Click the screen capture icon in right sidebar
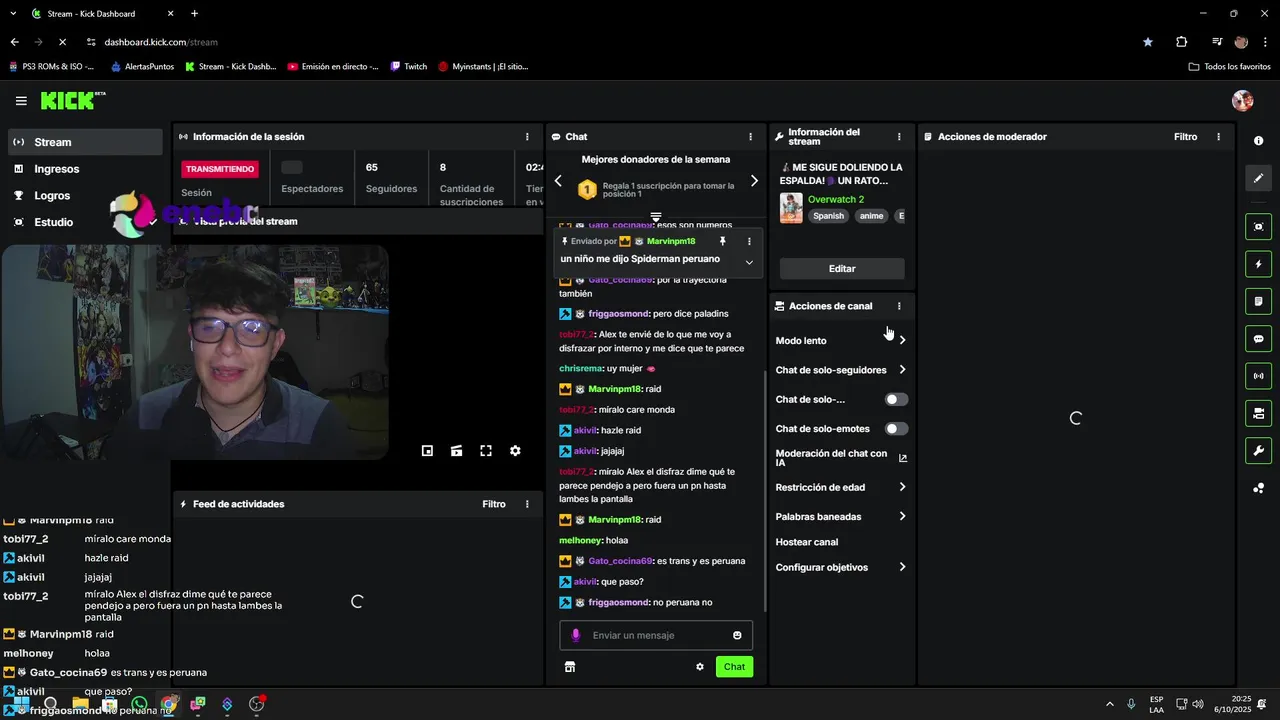The height and width of the screenshot is (720, 1280). click(1258, 227)
